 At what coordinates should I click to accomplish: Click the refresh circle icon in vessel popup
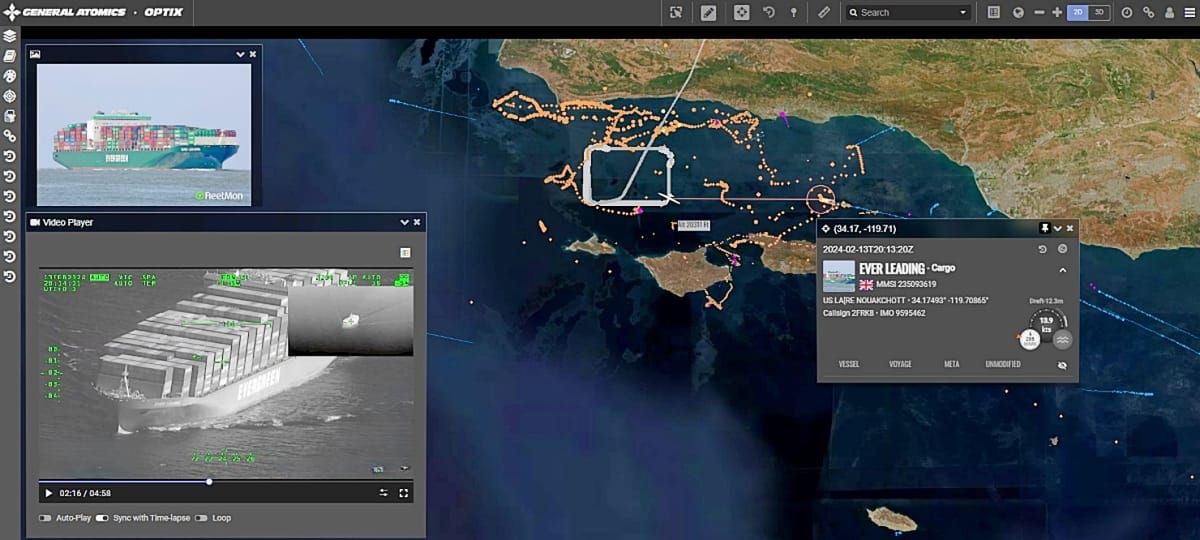[1062, 249]
